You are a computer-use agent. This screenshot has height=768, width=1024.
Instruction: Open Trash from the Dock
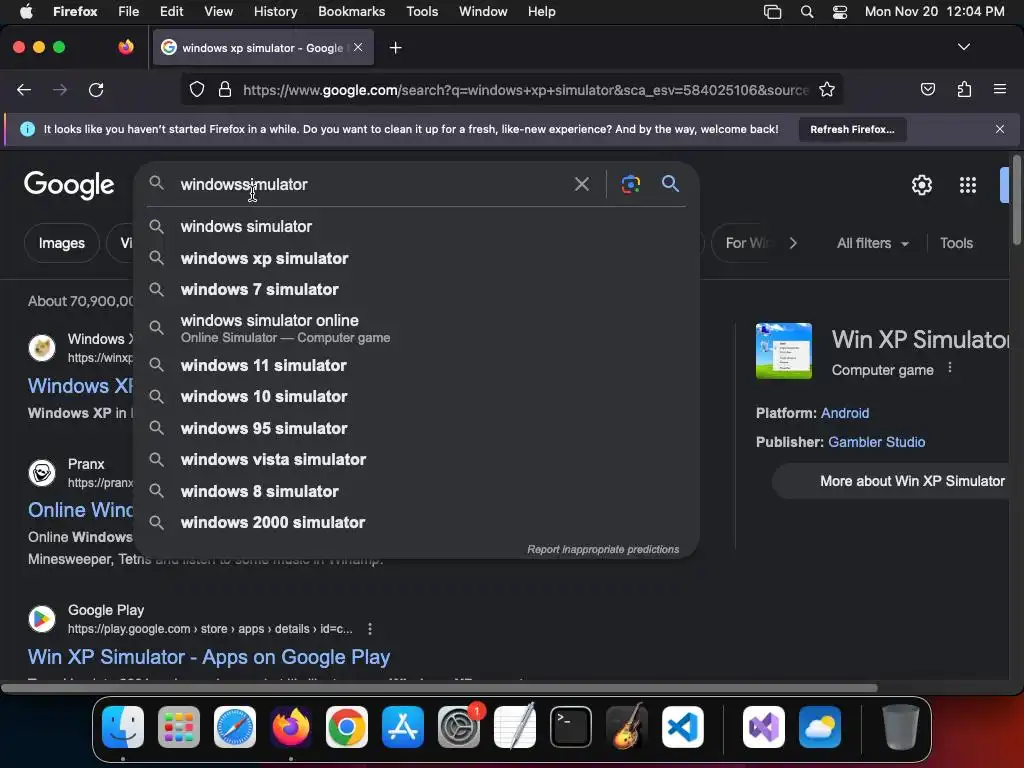[901, 727]
